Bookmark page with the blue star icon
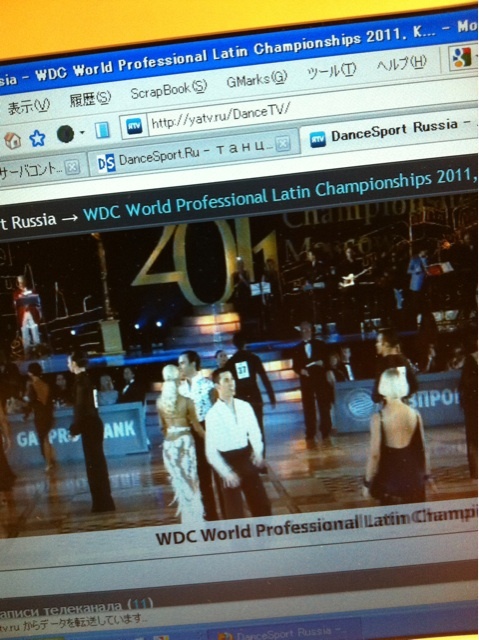 38,138
